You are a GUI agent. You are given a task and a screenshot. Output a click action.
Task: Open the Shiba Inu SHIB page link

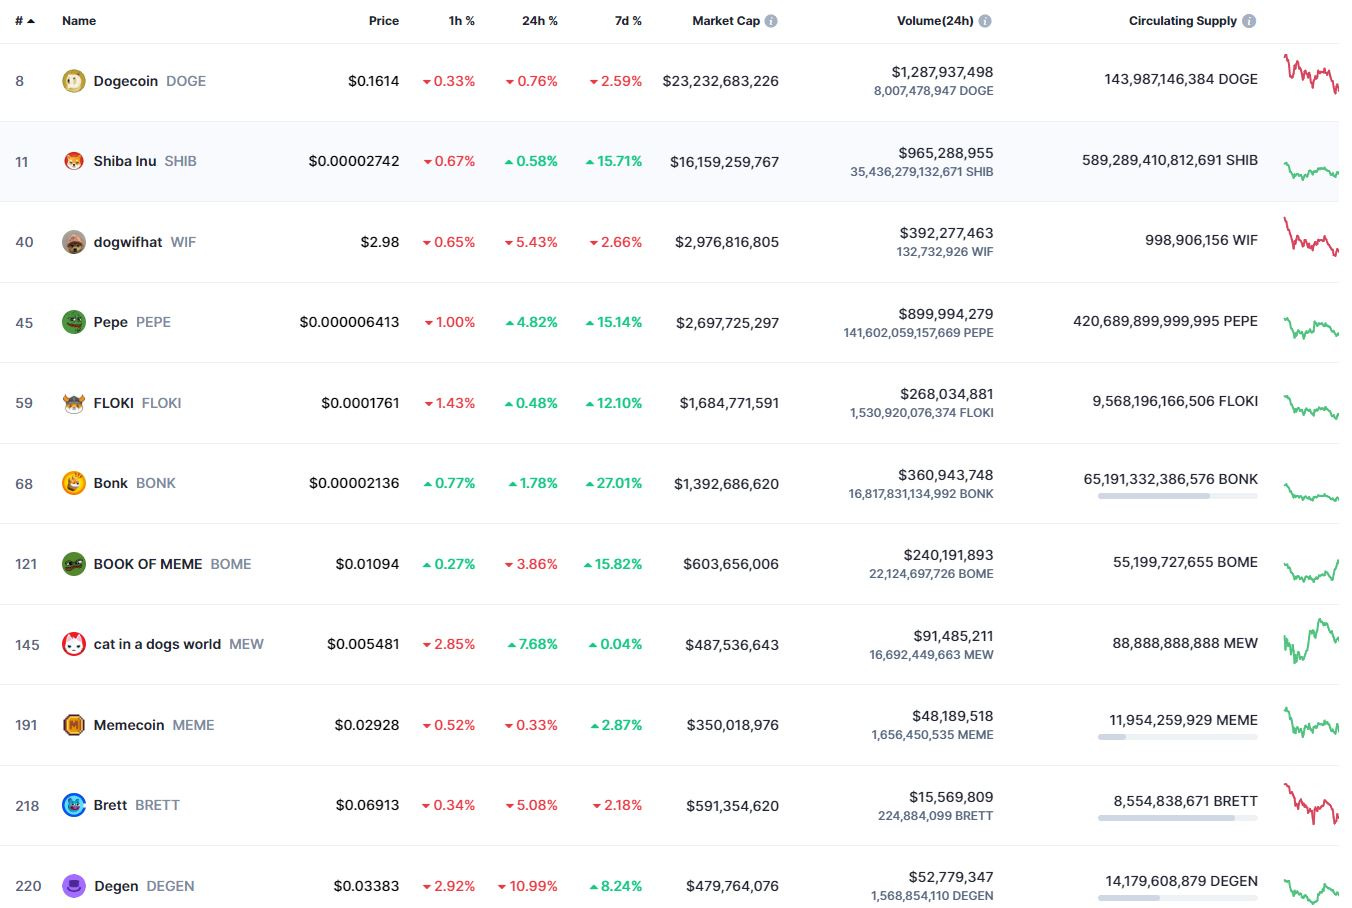(x=145, y=161)
